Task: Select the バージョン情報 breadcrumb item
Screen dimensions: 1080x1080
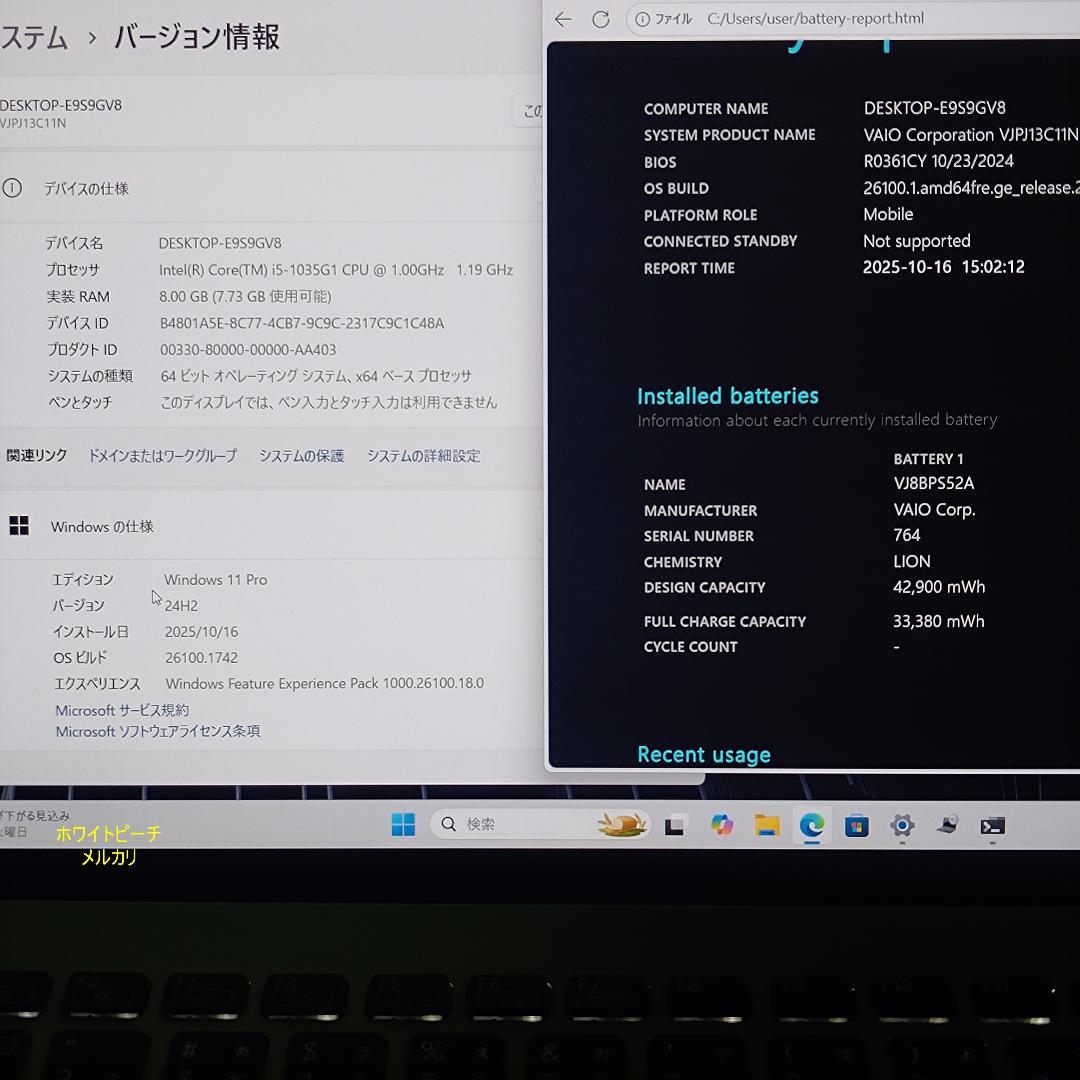Action: click(x=196, y=37)
